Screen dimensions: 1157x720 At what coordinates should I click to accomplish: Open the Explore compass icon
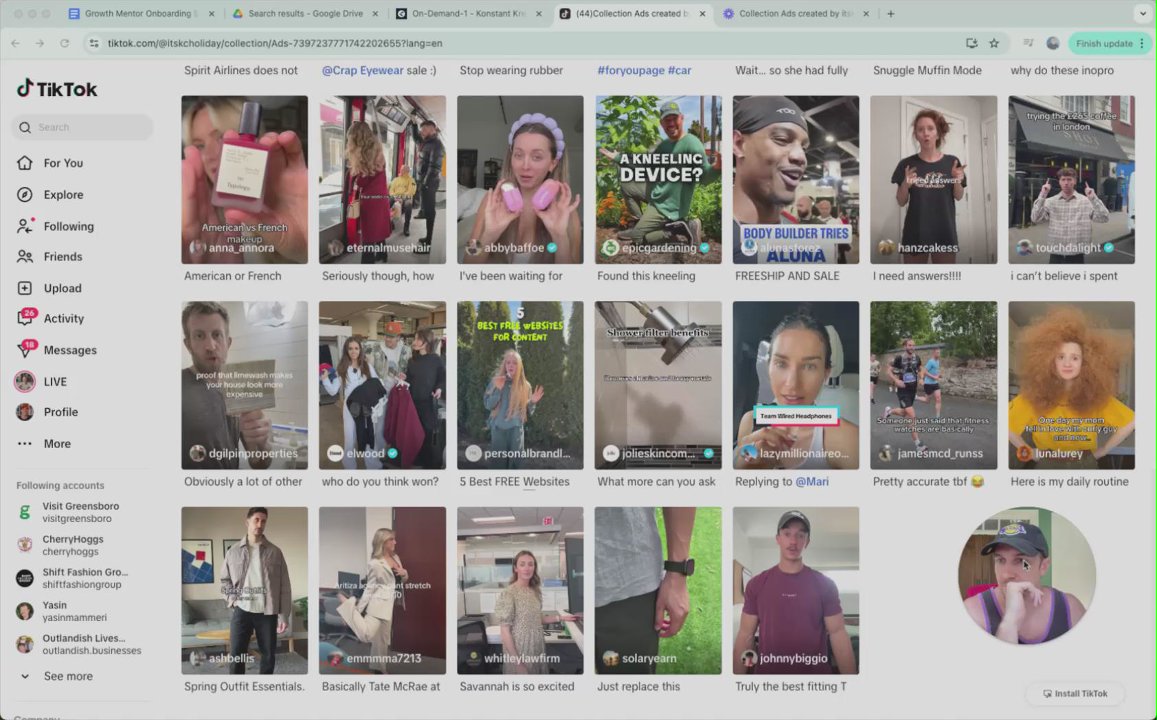click(24, 195)
